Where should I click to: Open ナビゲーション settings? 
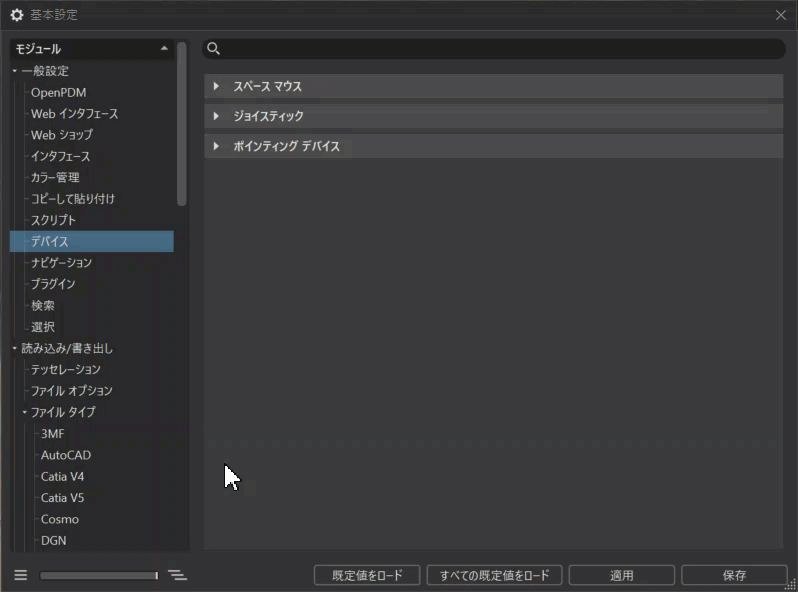tap(62, 263)
